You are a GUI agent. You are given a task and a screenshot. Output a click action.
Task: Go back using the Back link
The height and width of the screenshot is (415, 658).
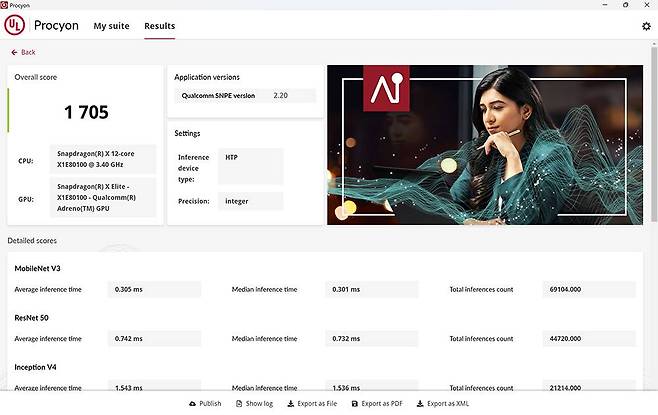click(x=28, y=52)
